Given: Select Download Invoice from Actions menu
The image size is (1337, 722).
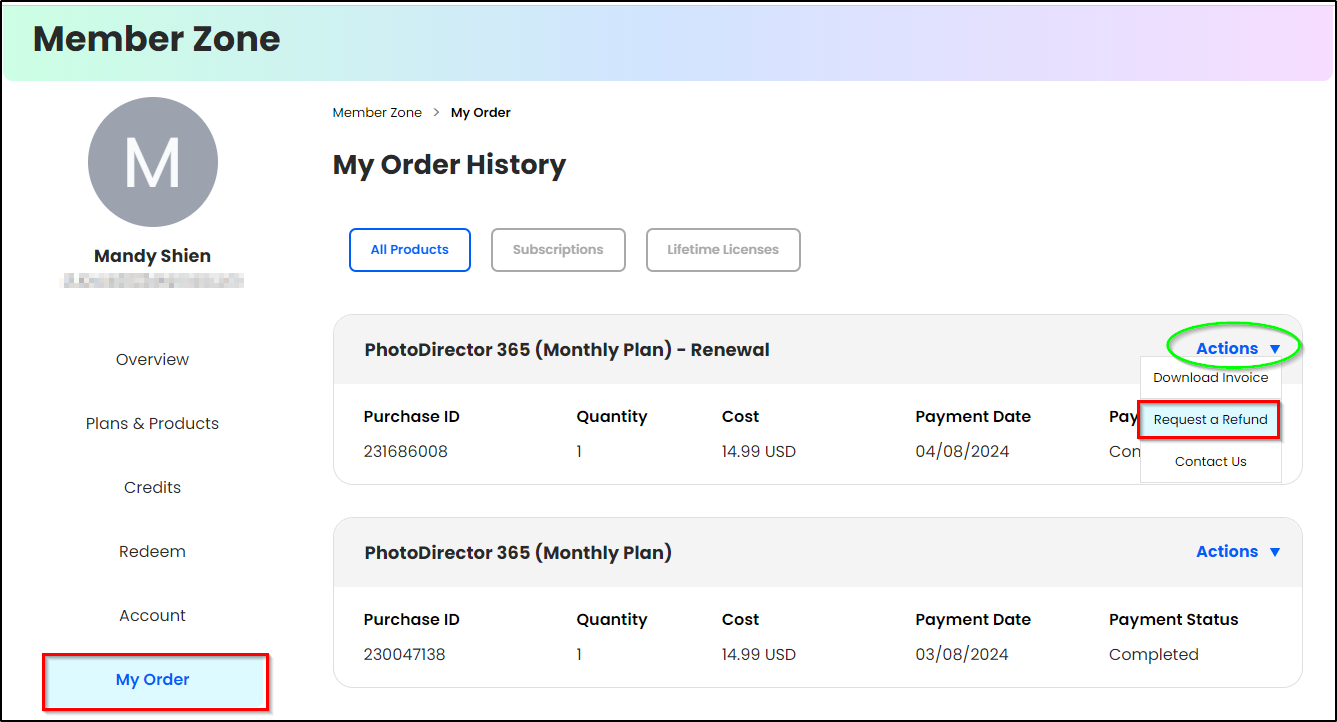Looking at the screenshot, I should [1210, 378].
